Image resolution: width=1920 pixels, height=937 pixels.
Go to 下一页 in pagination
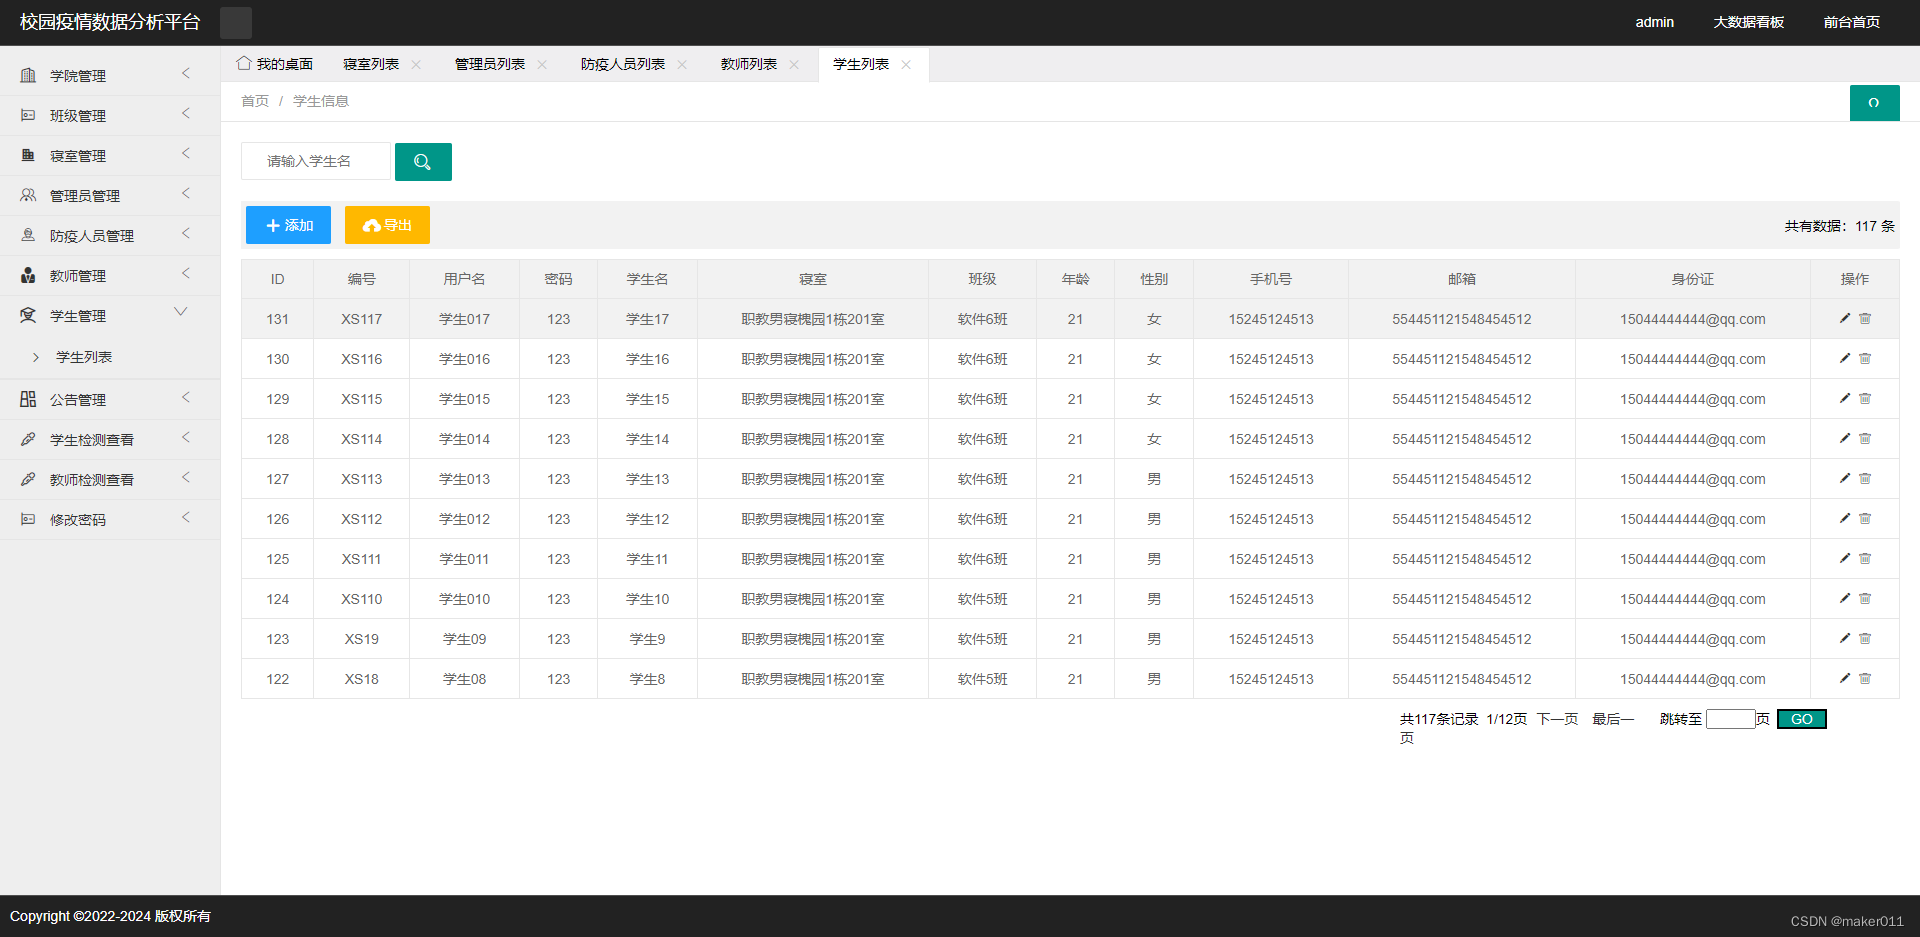click(1557, 719)
